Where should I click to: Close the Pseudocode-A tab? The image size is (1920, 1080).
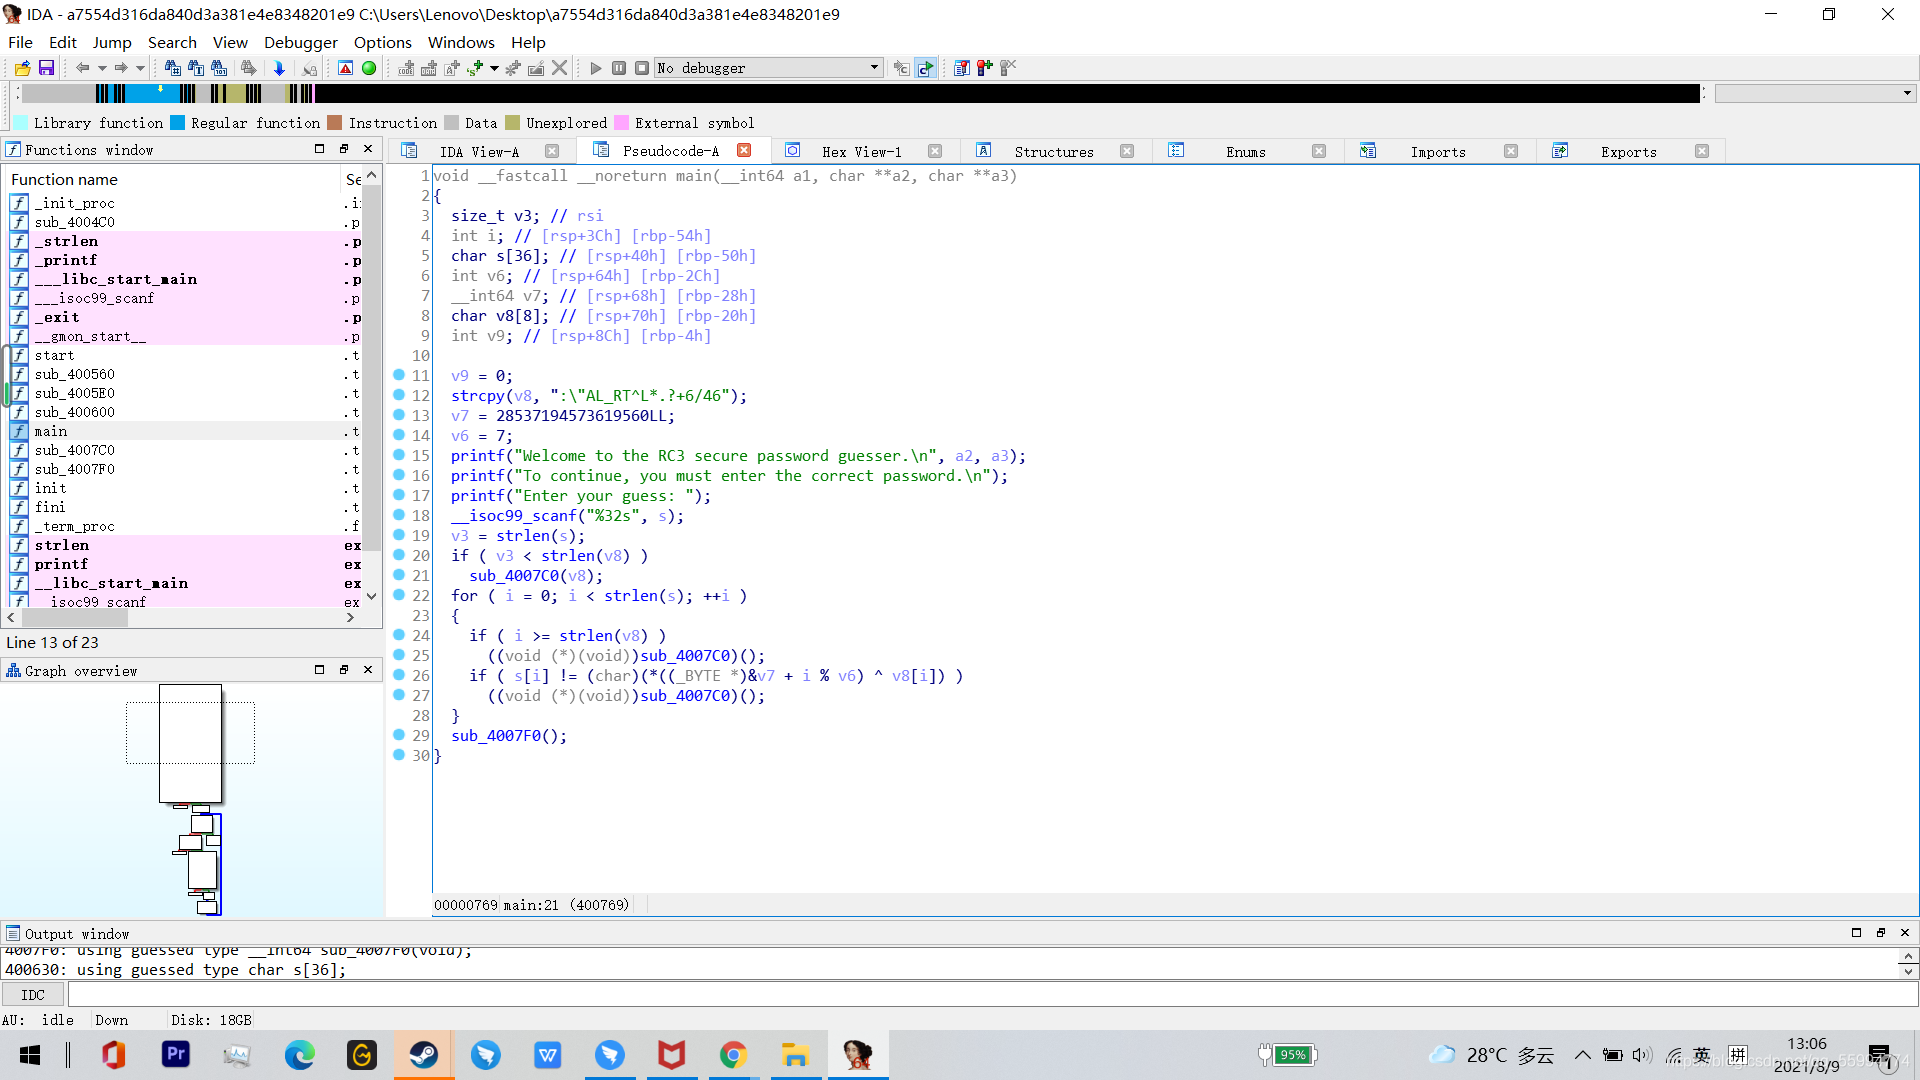(744, 151)
